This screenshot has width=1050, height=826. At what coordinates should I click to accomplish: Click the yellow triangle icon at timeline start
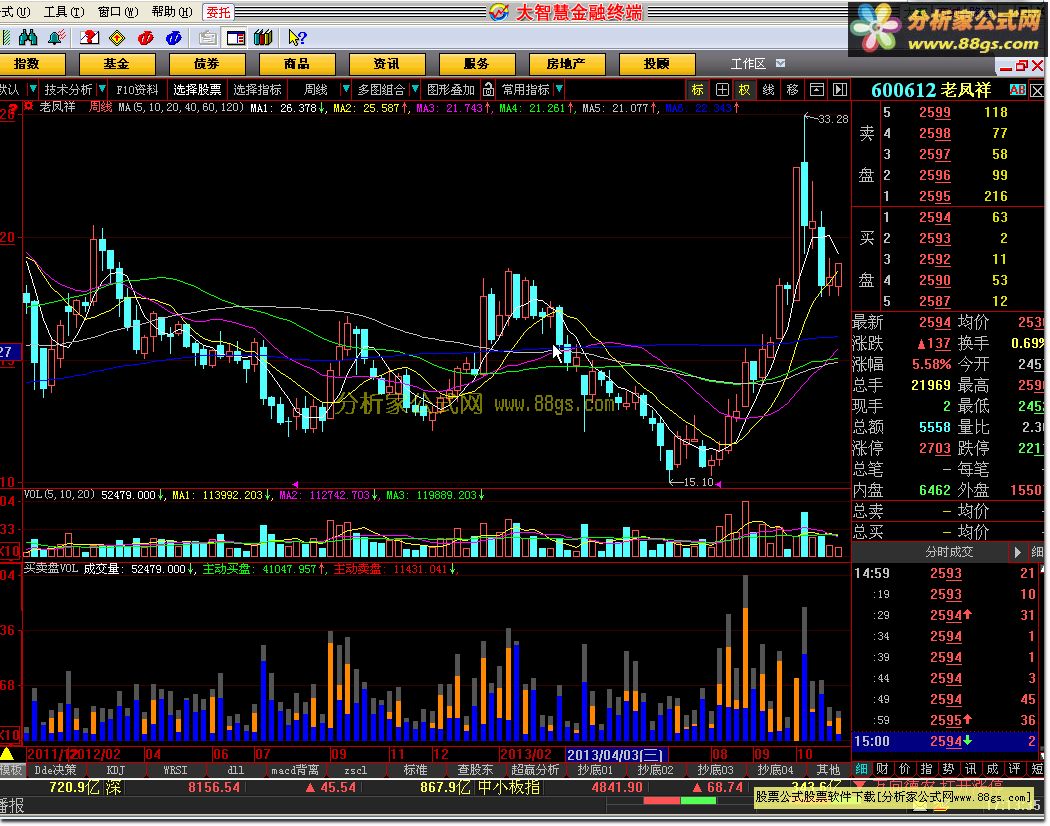click(x=7, y=754)
